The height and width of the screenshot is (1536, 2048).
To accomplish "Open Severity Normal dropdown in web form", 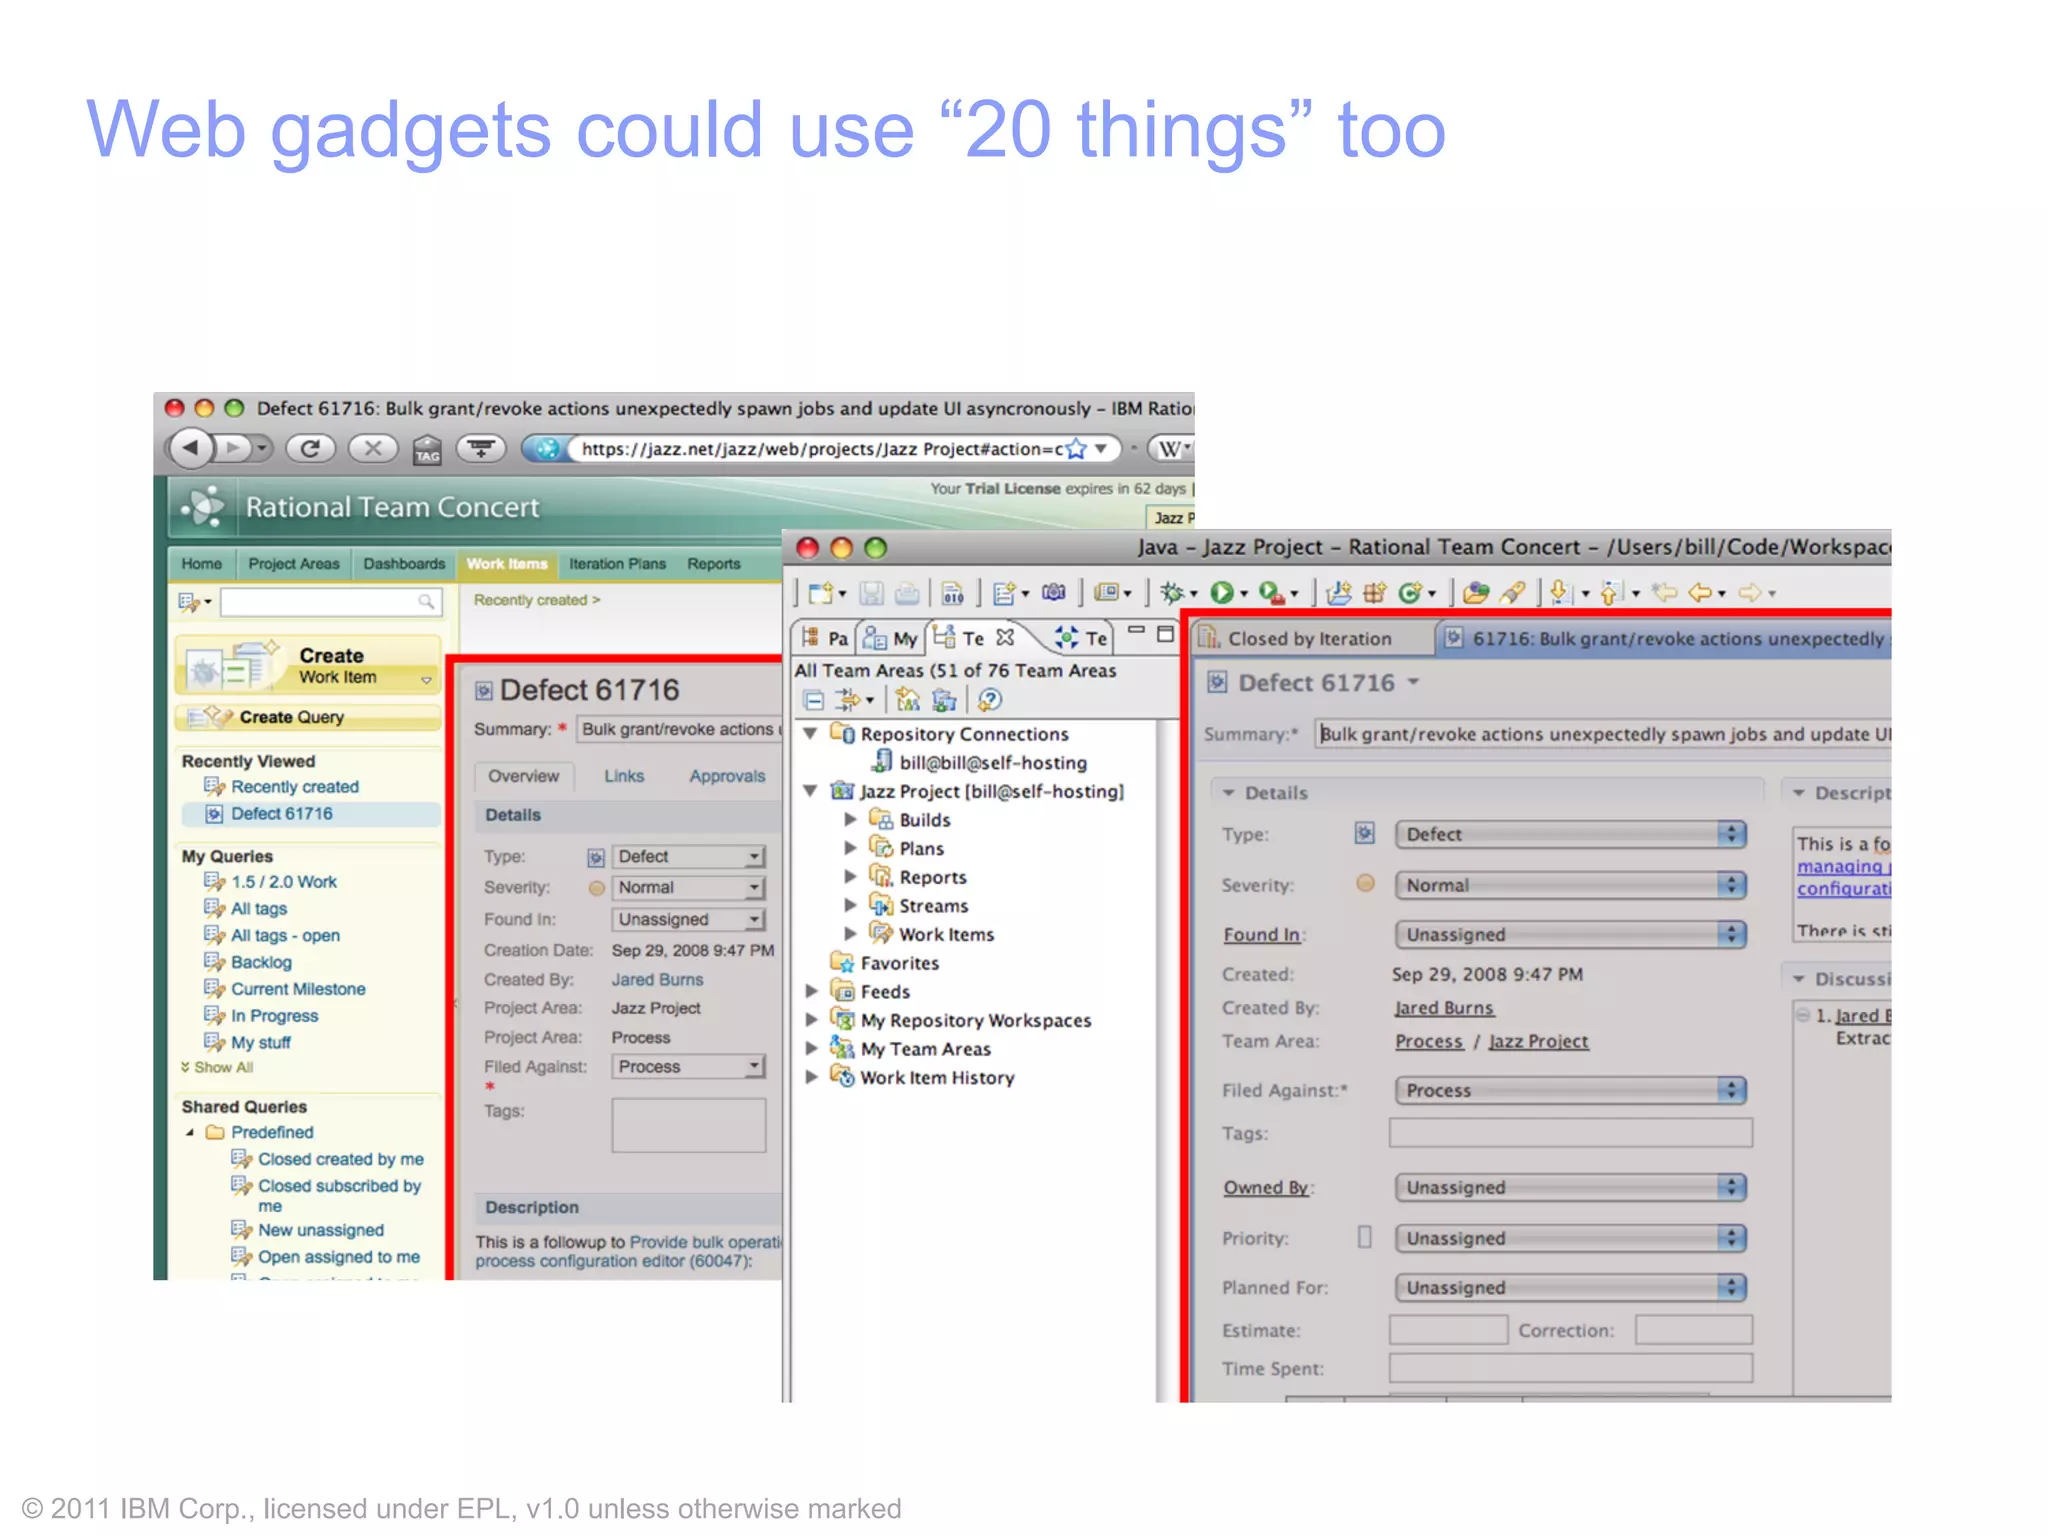I will point(689,888).
